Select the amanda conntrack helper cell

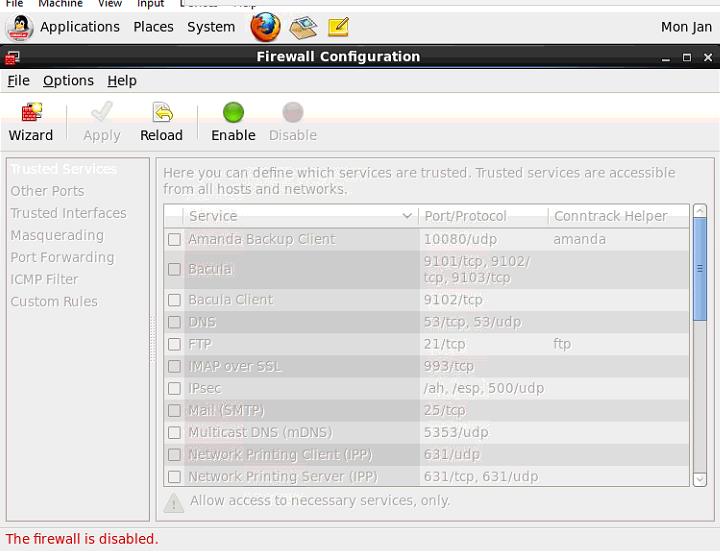(x=579, y=239)
